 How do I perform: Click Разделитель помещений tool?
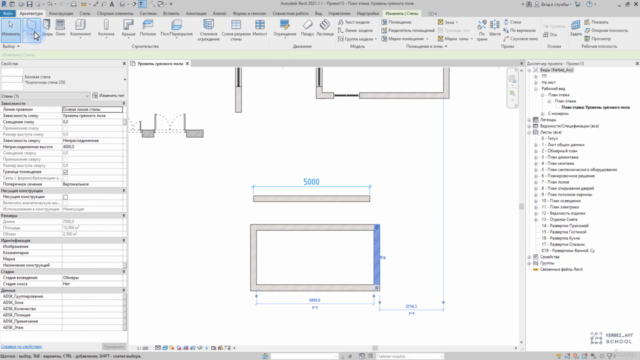[408, 30]
